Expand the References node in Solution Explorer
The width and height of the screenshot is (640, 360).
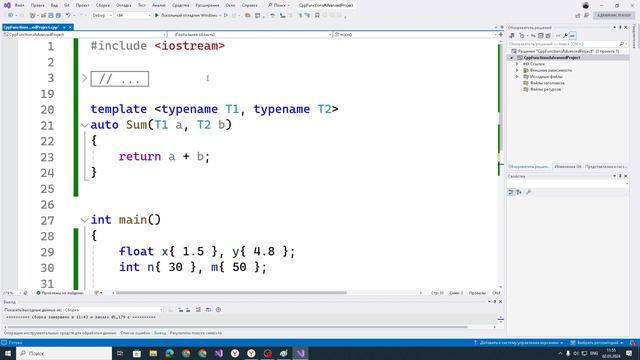(517, 64)
